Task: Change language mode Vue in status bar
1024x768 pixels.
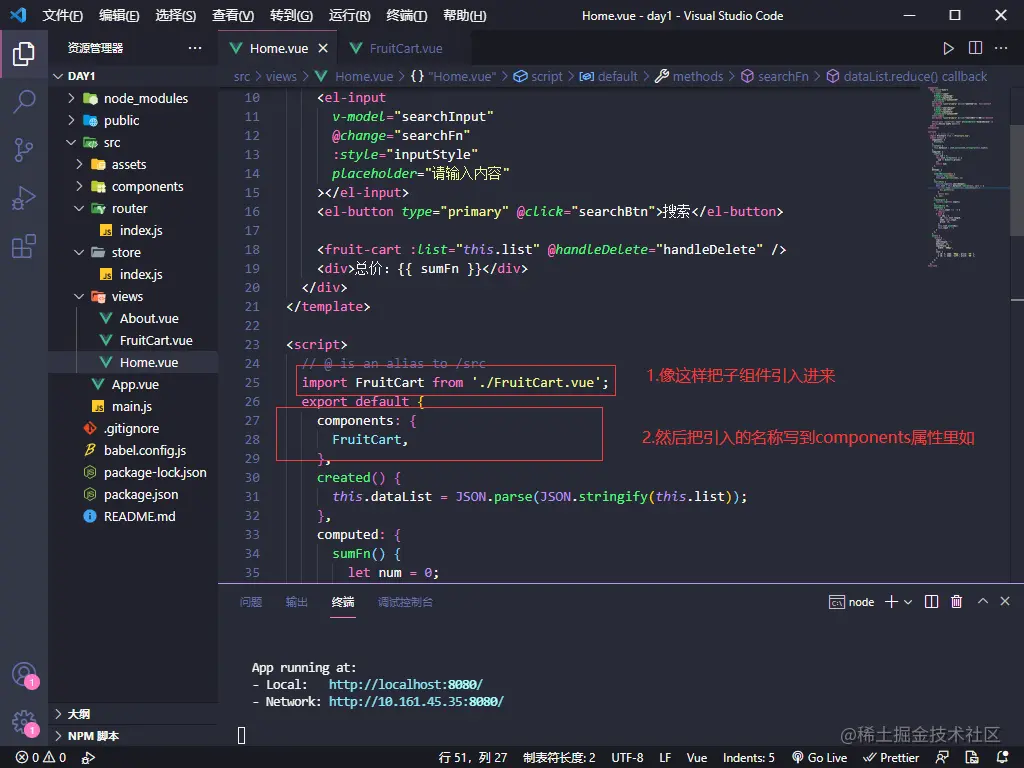Action: 696,758
